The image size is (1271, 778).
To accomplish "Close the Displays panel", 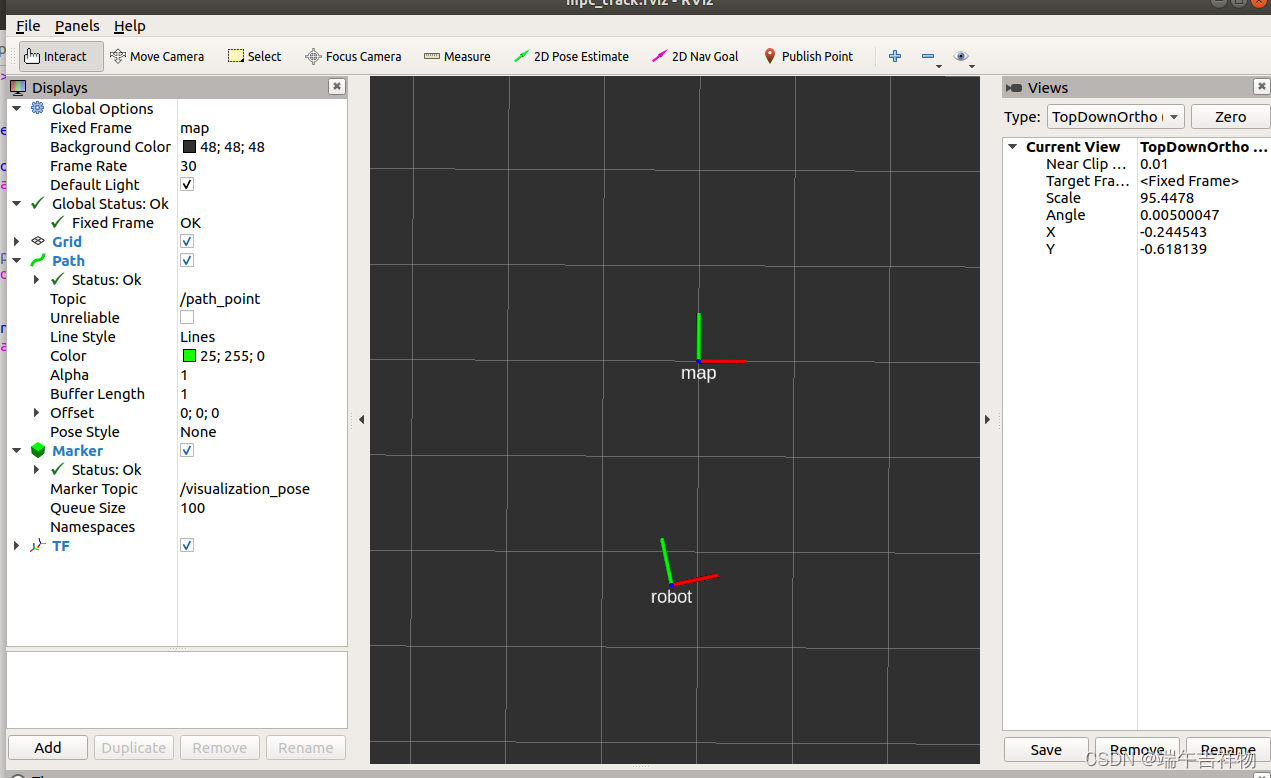I will coord(337,87).
